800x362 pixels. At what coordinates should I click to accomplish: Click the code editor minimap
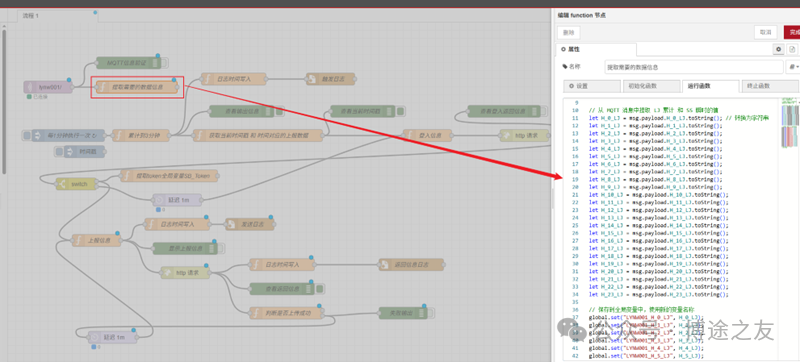click(790, 124)
